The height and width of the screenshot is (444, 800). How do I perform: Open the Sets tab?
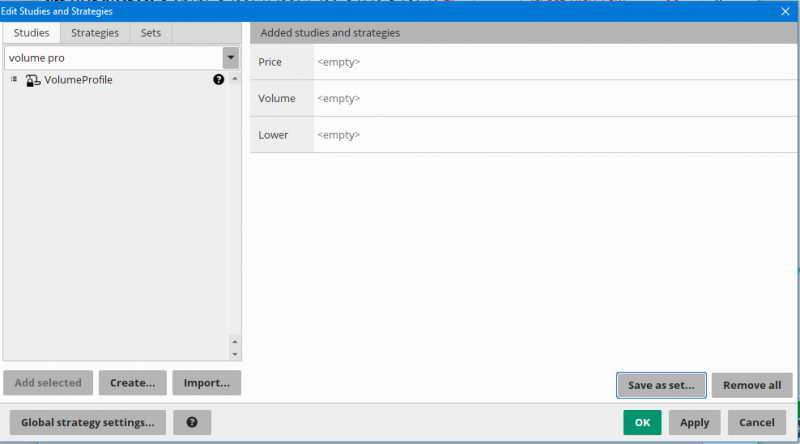[x=151, y=33]
